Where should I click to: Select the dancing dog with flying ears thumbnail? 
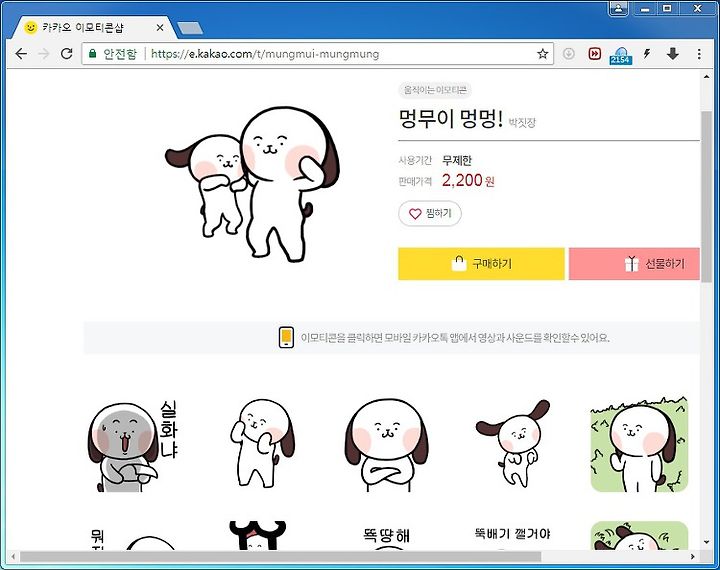(x=512, y=443)
